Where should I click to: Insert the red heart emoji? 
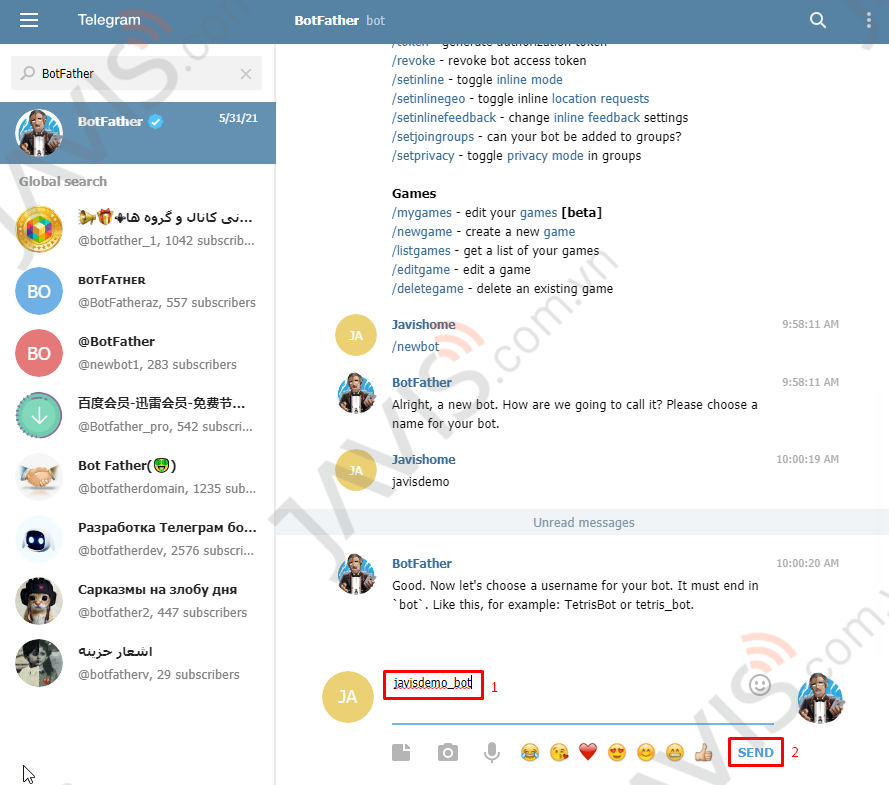click(x=588, y=753)
